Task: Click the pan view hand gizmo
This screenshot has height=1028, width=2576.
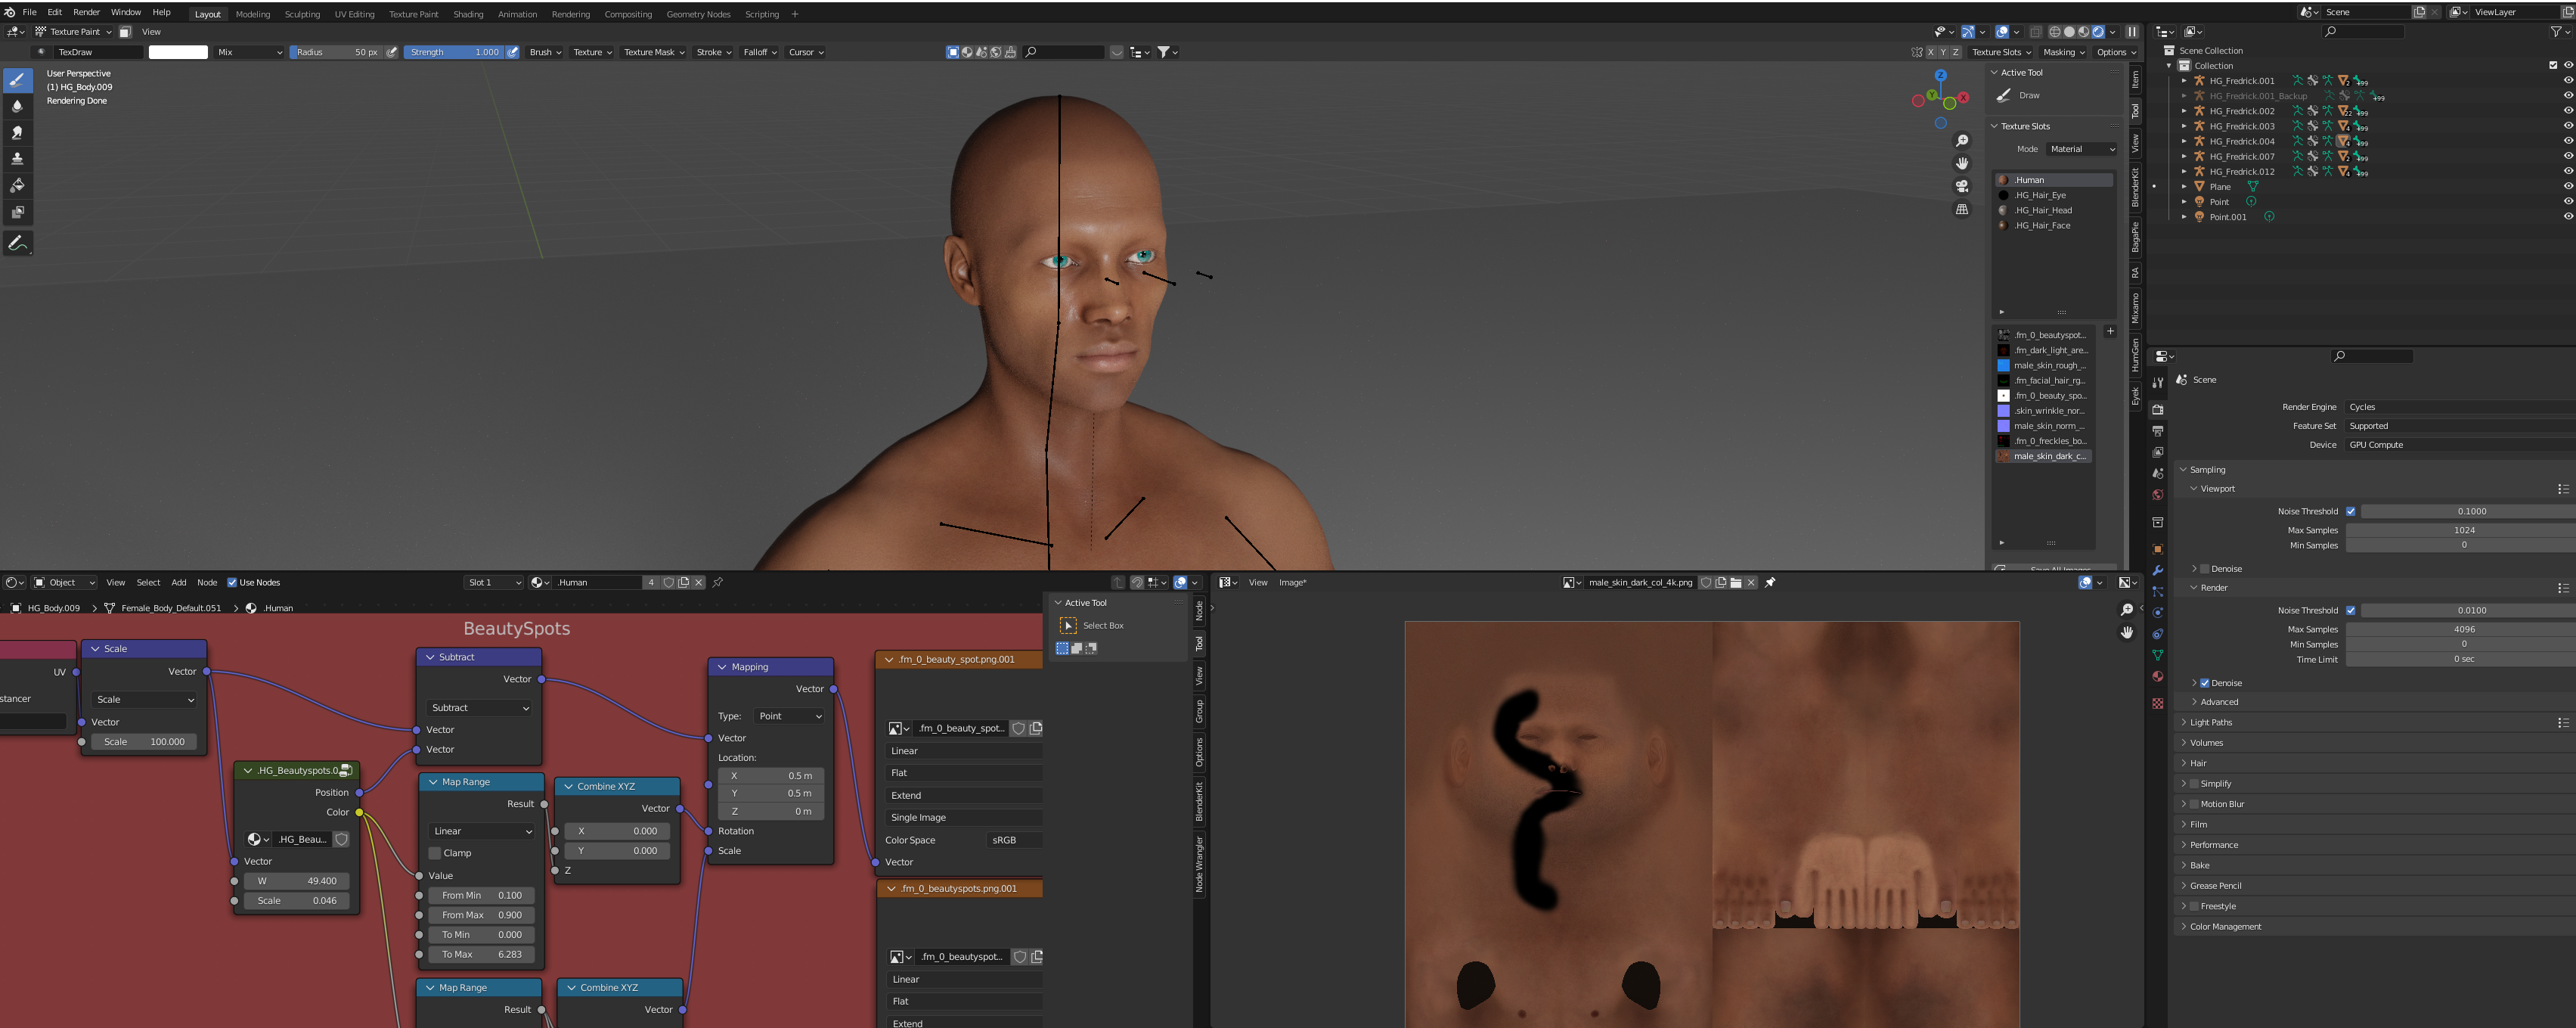Action: point(1962,163)
